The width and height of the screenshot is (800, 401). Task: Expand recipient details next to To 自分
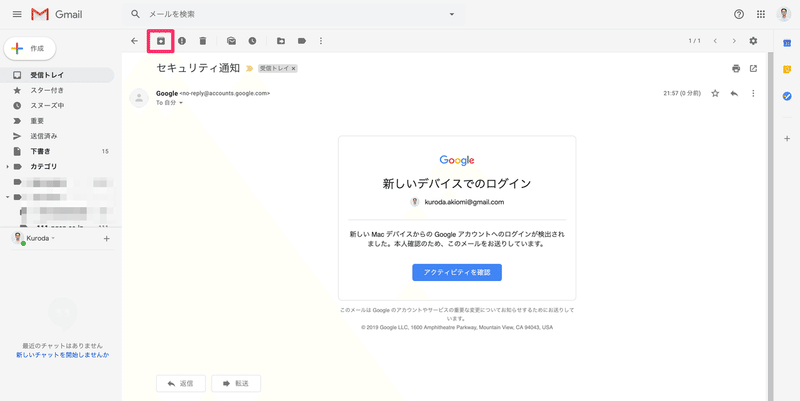pos(181,103)
